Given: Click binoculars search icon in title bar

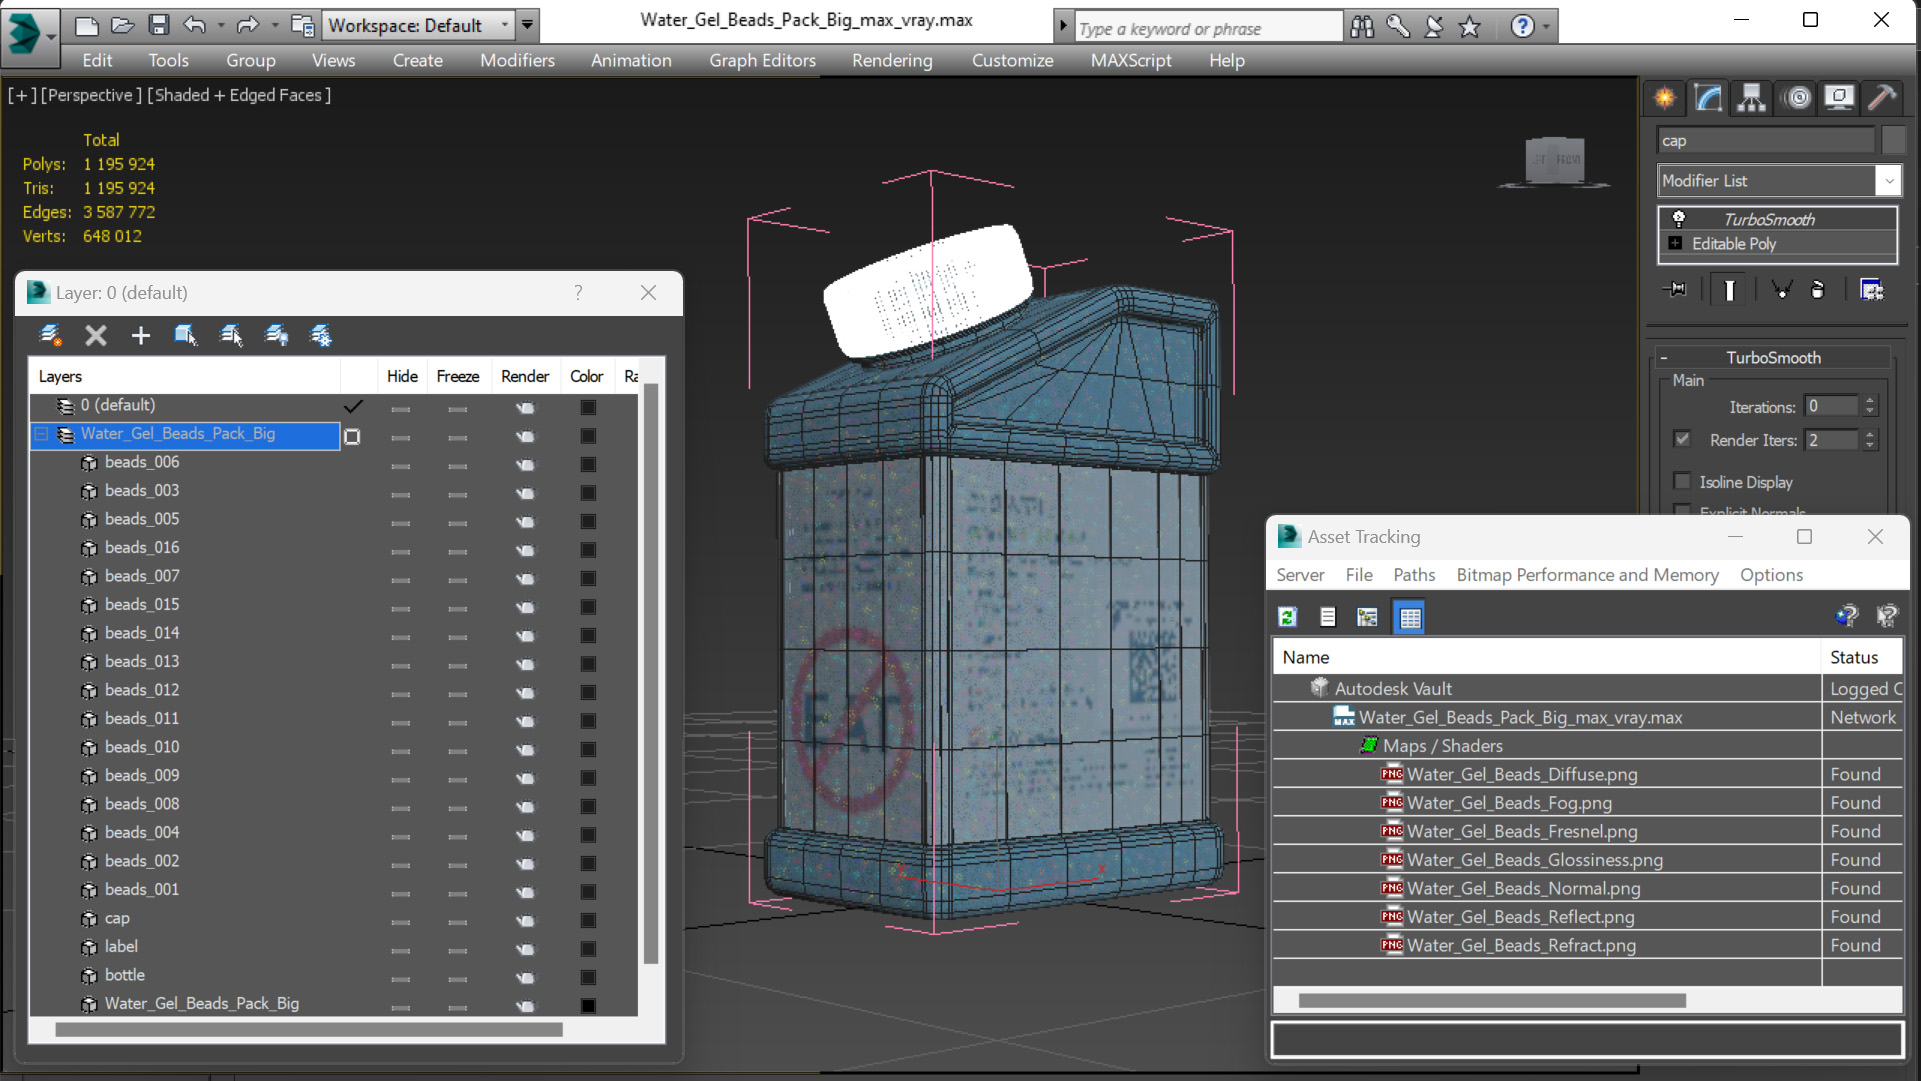Looking at the screenshot, I should [1362, 27].
